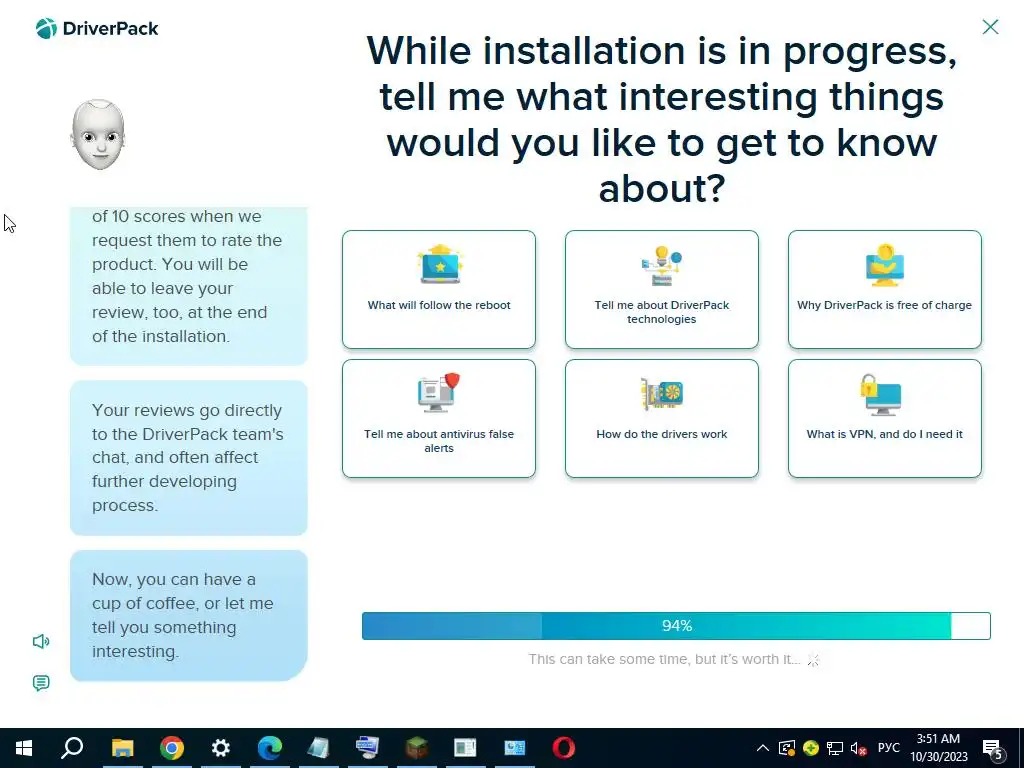
Task: Open network status tray icon
Action: tap(835, 748)
